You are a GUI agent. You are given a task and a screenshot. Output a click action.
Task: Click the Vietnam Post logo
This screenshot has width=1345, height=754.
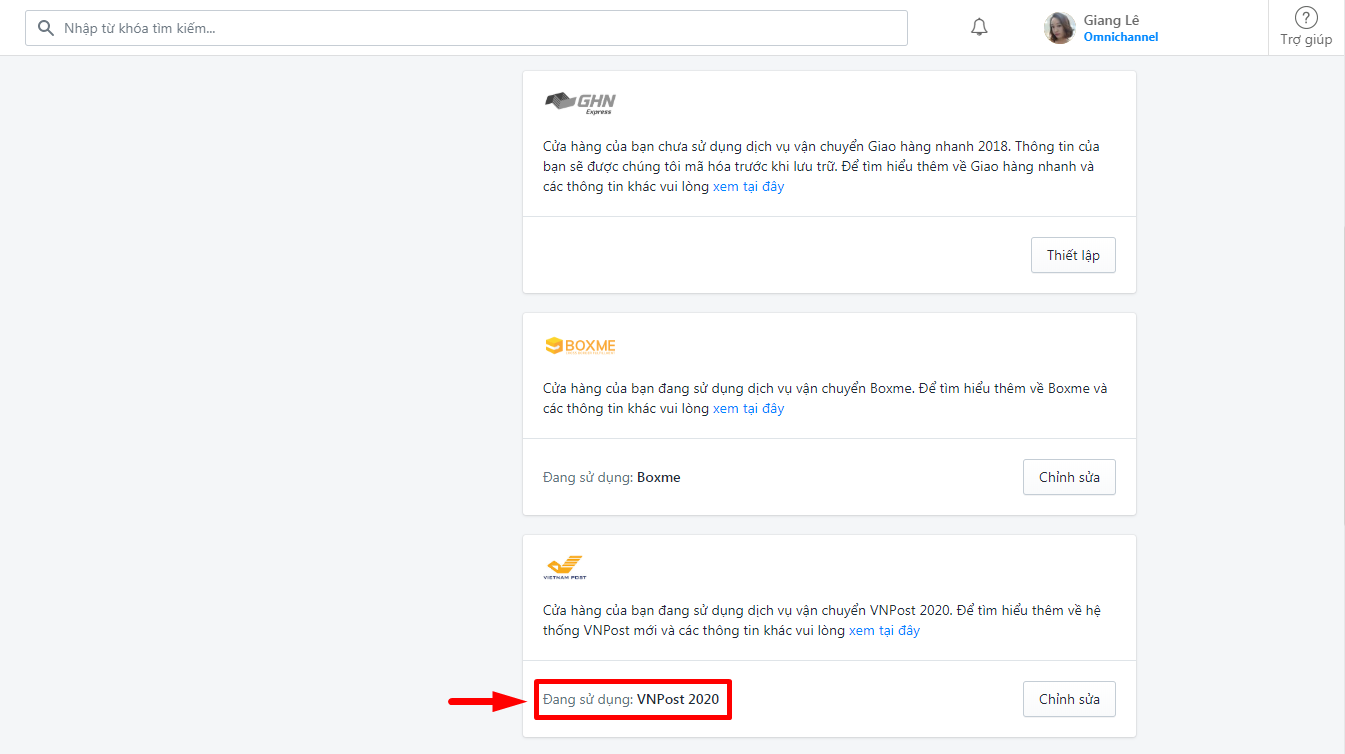(x=565, y=567)
